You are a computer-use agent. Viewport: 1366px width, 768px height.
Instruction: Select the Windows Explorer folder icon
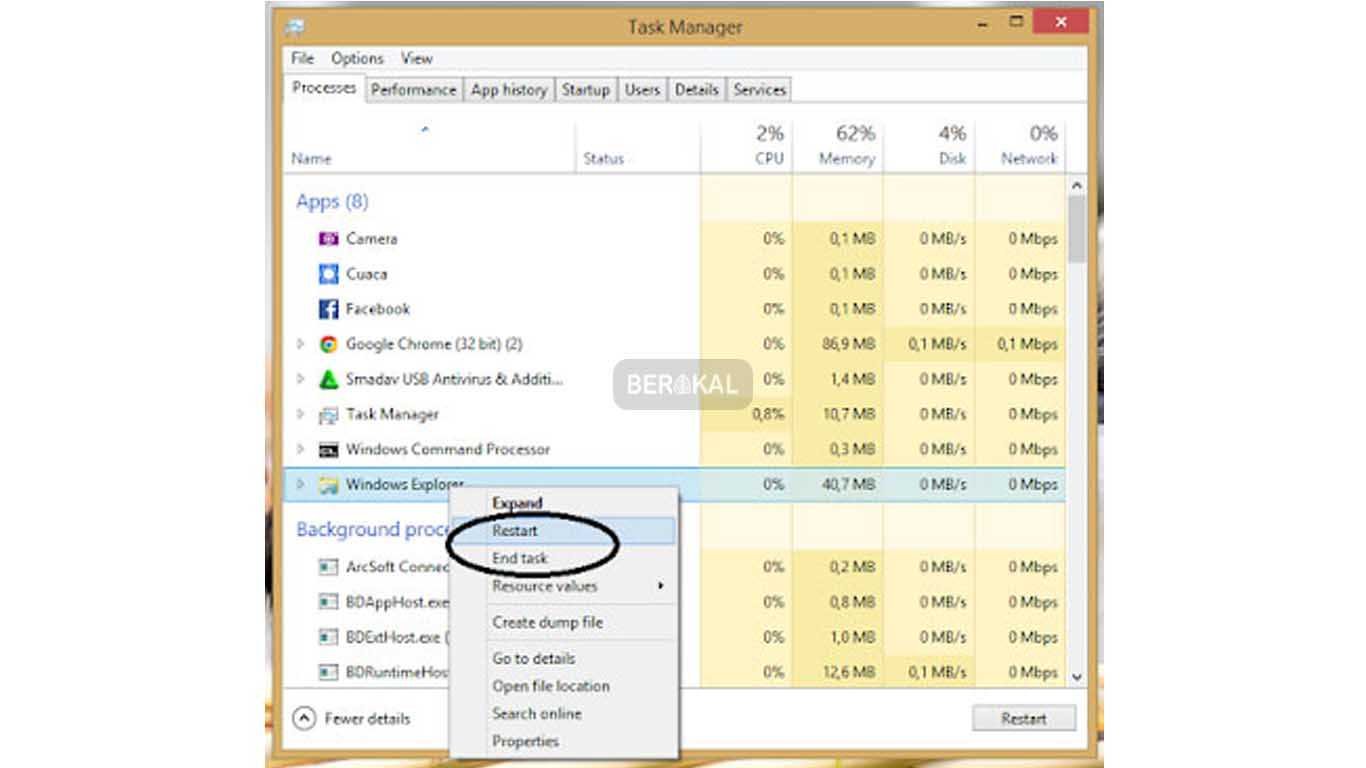tap(328, 485)
